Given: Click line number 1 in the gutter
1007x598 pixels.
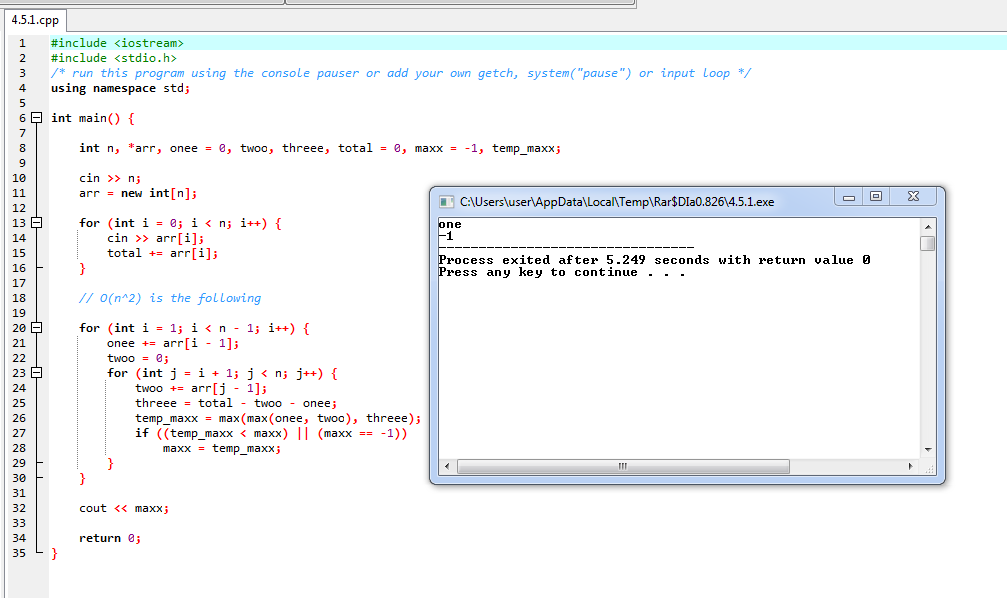Looking at the screenshot, I should tap(22, 43).
